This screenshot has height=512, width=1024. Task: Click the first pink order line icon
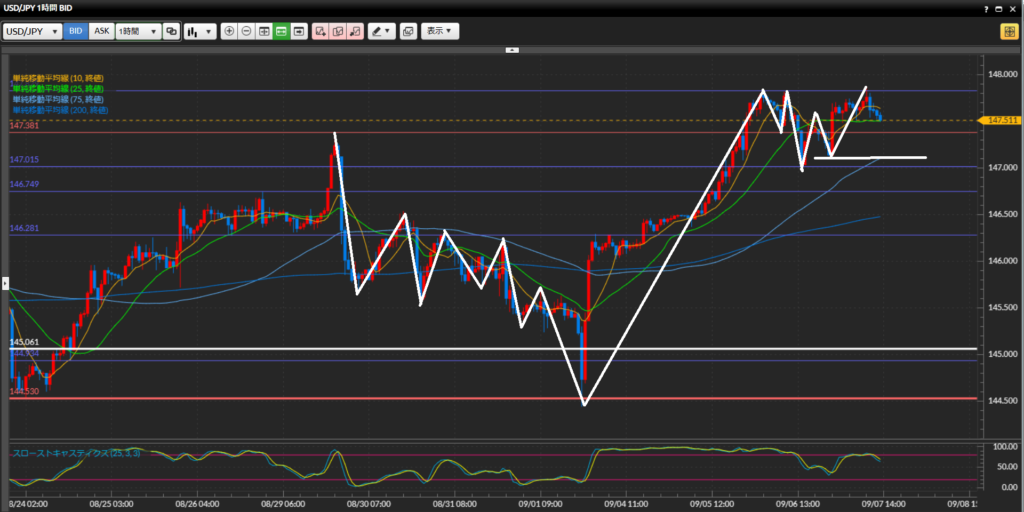pyautogui.click(x=320, y=31)
